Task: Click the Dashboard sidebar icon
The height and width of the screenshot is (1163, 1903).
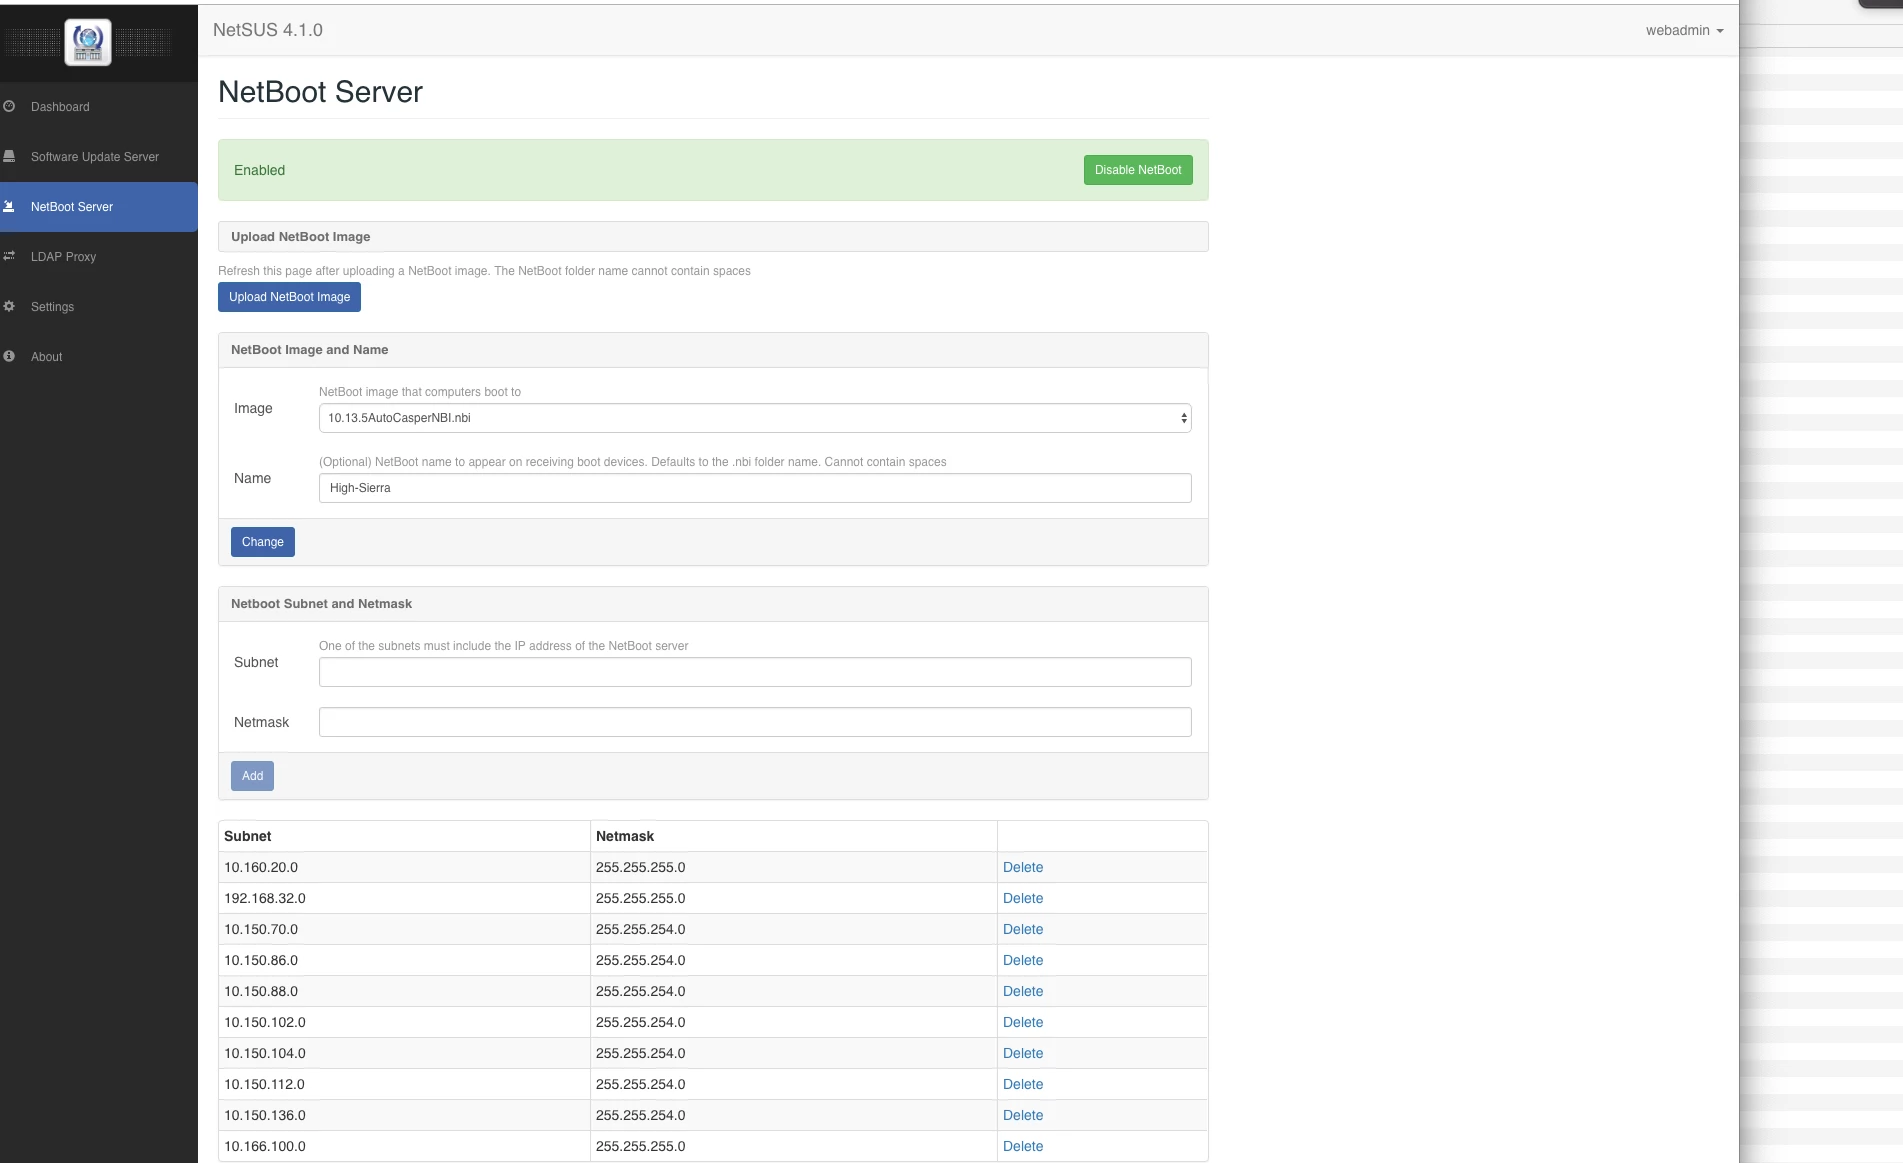Action: [x=9, y=106]
